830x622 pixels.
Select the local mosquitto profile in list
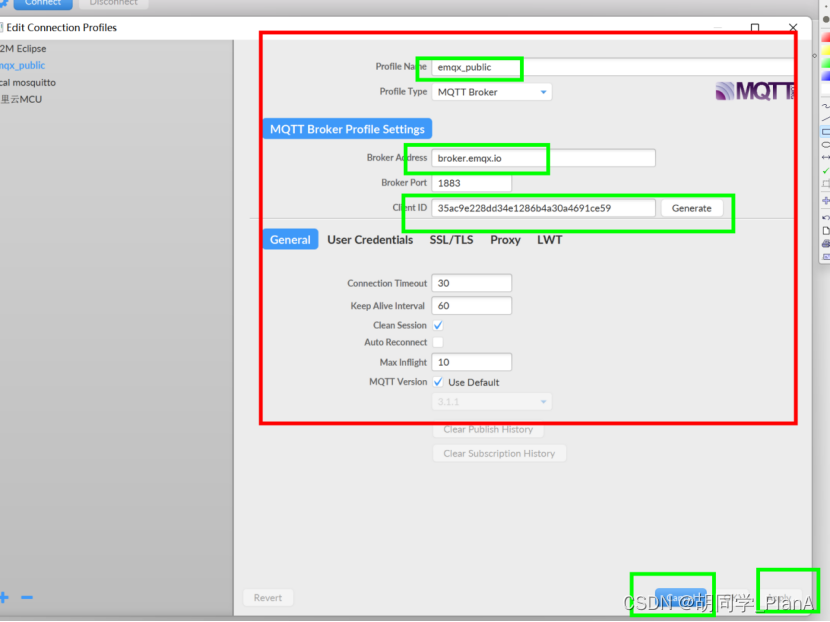28,83
